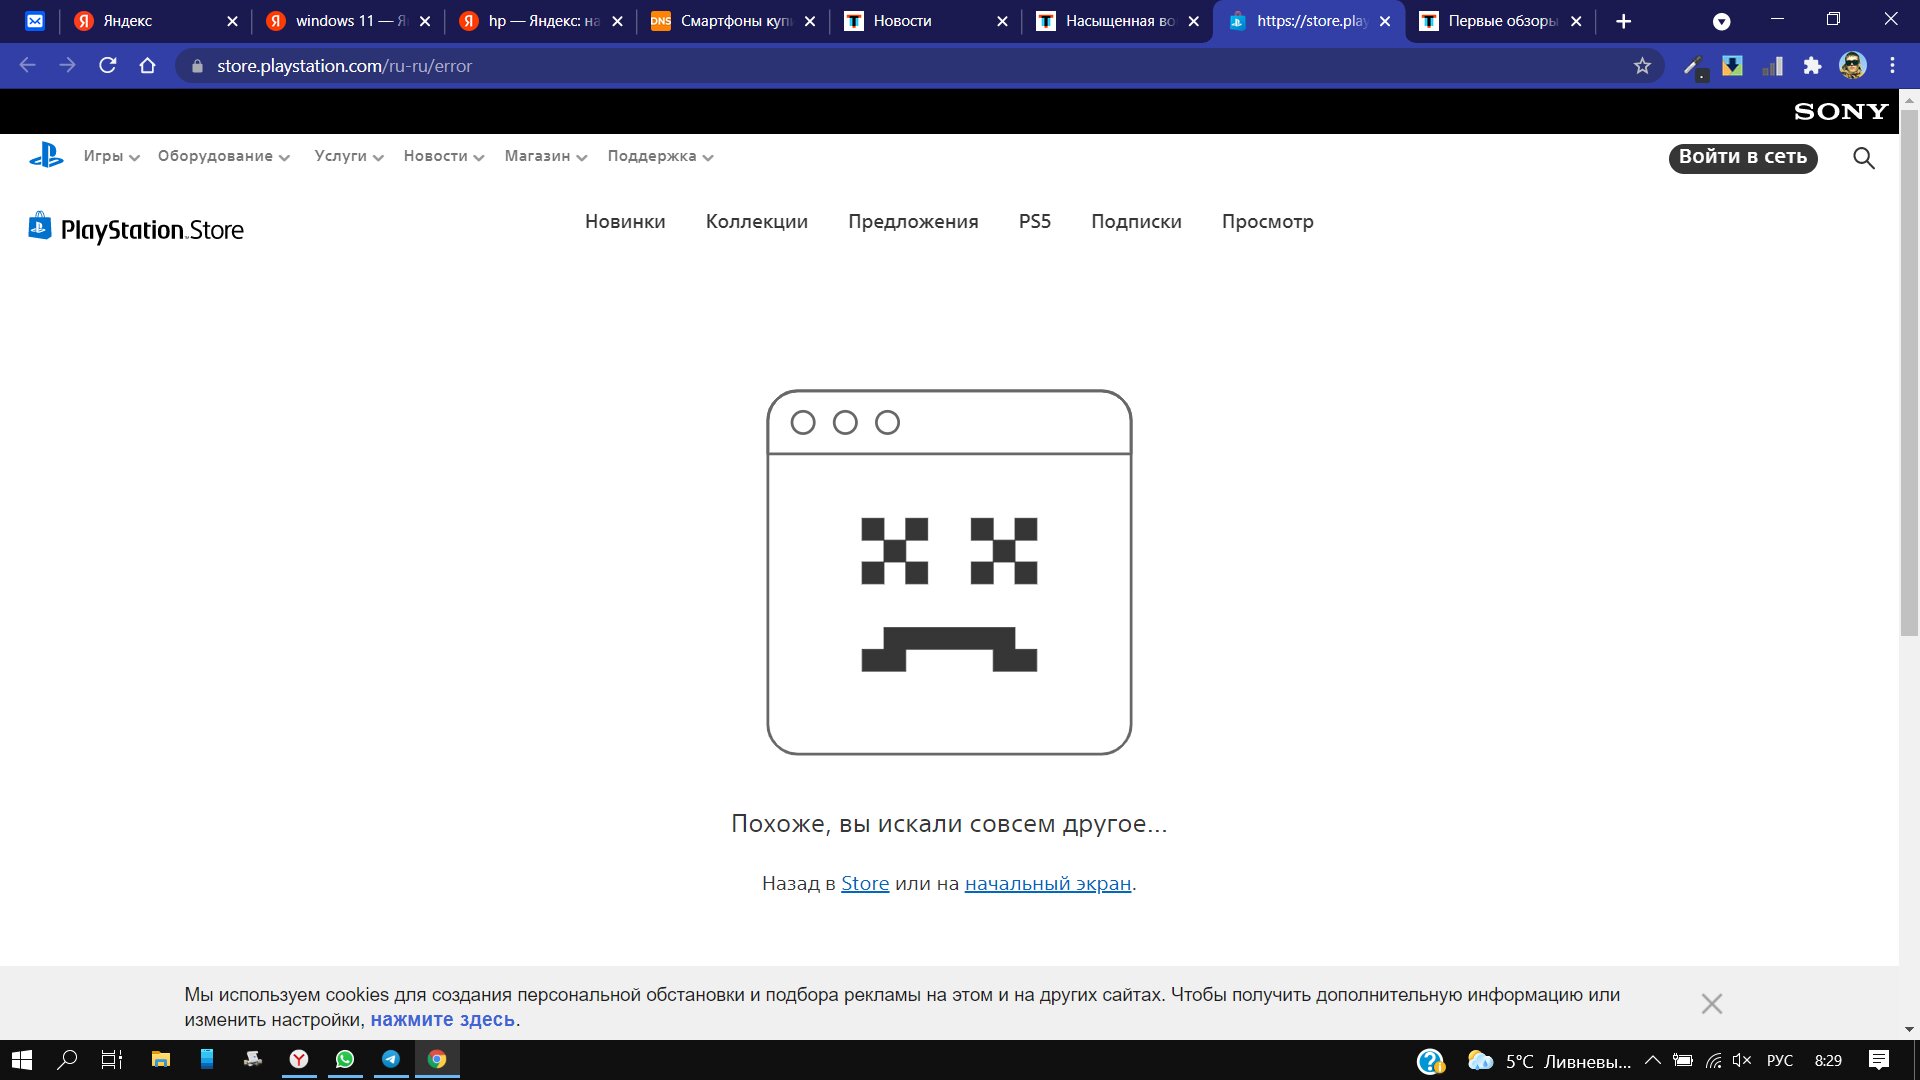
Task: Click the bar chart extension icon
Action: click(1772, 66)
